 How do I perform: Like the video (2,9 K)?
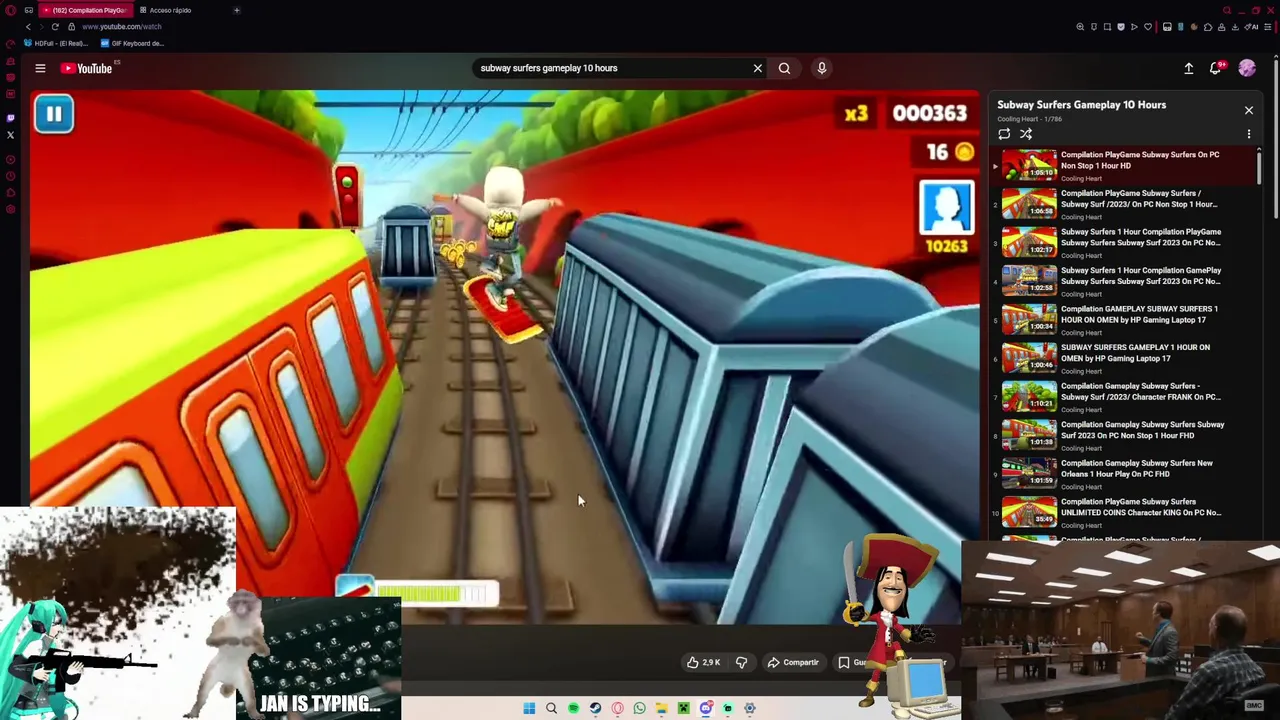[703, 662]
